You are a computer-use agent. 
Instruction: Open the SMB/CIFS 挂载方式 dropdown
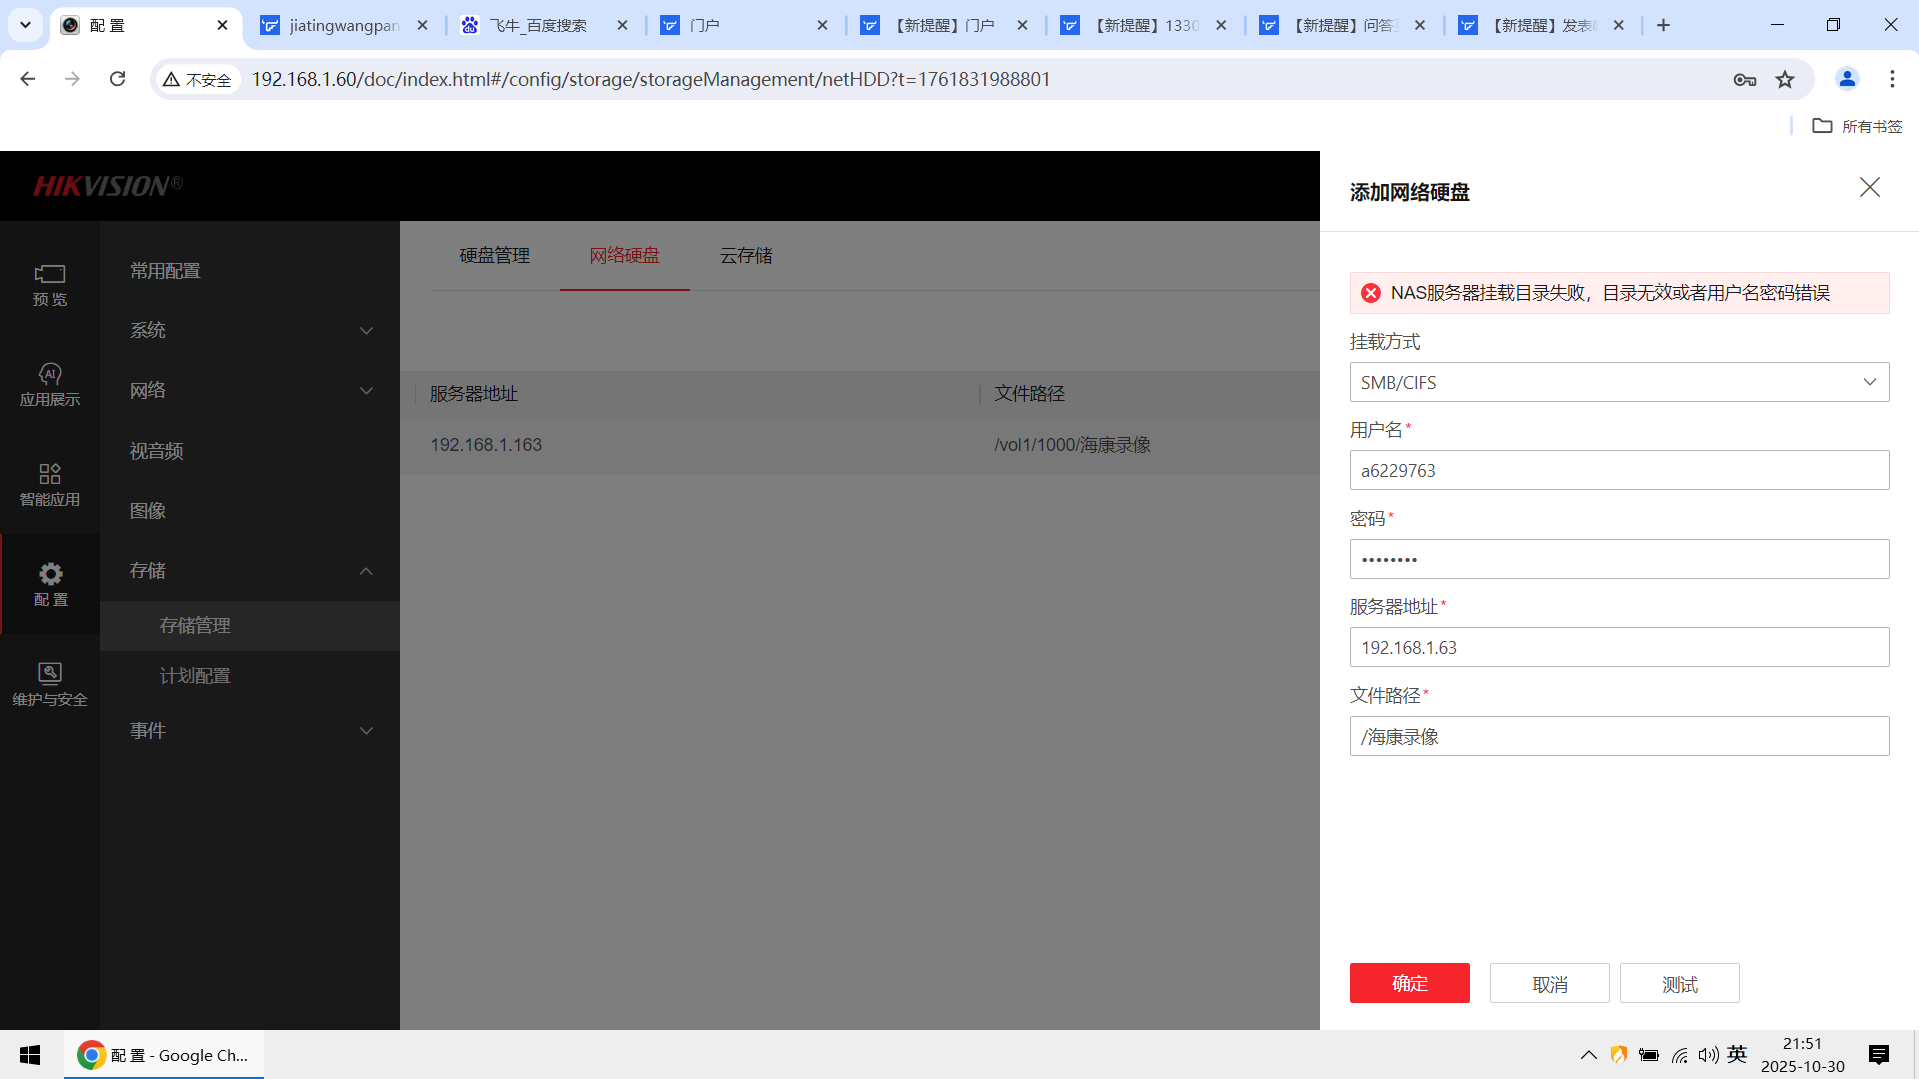(1618, 381)
